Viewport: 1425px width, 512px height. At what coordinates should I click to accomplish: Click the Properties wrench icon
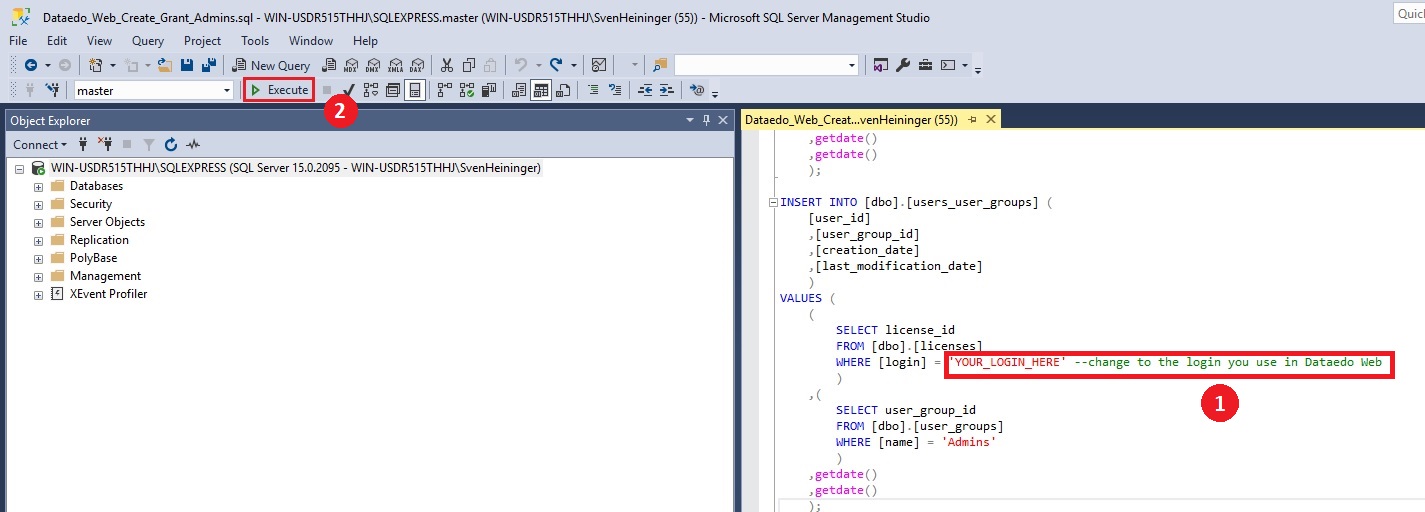[x=903, y=65]
